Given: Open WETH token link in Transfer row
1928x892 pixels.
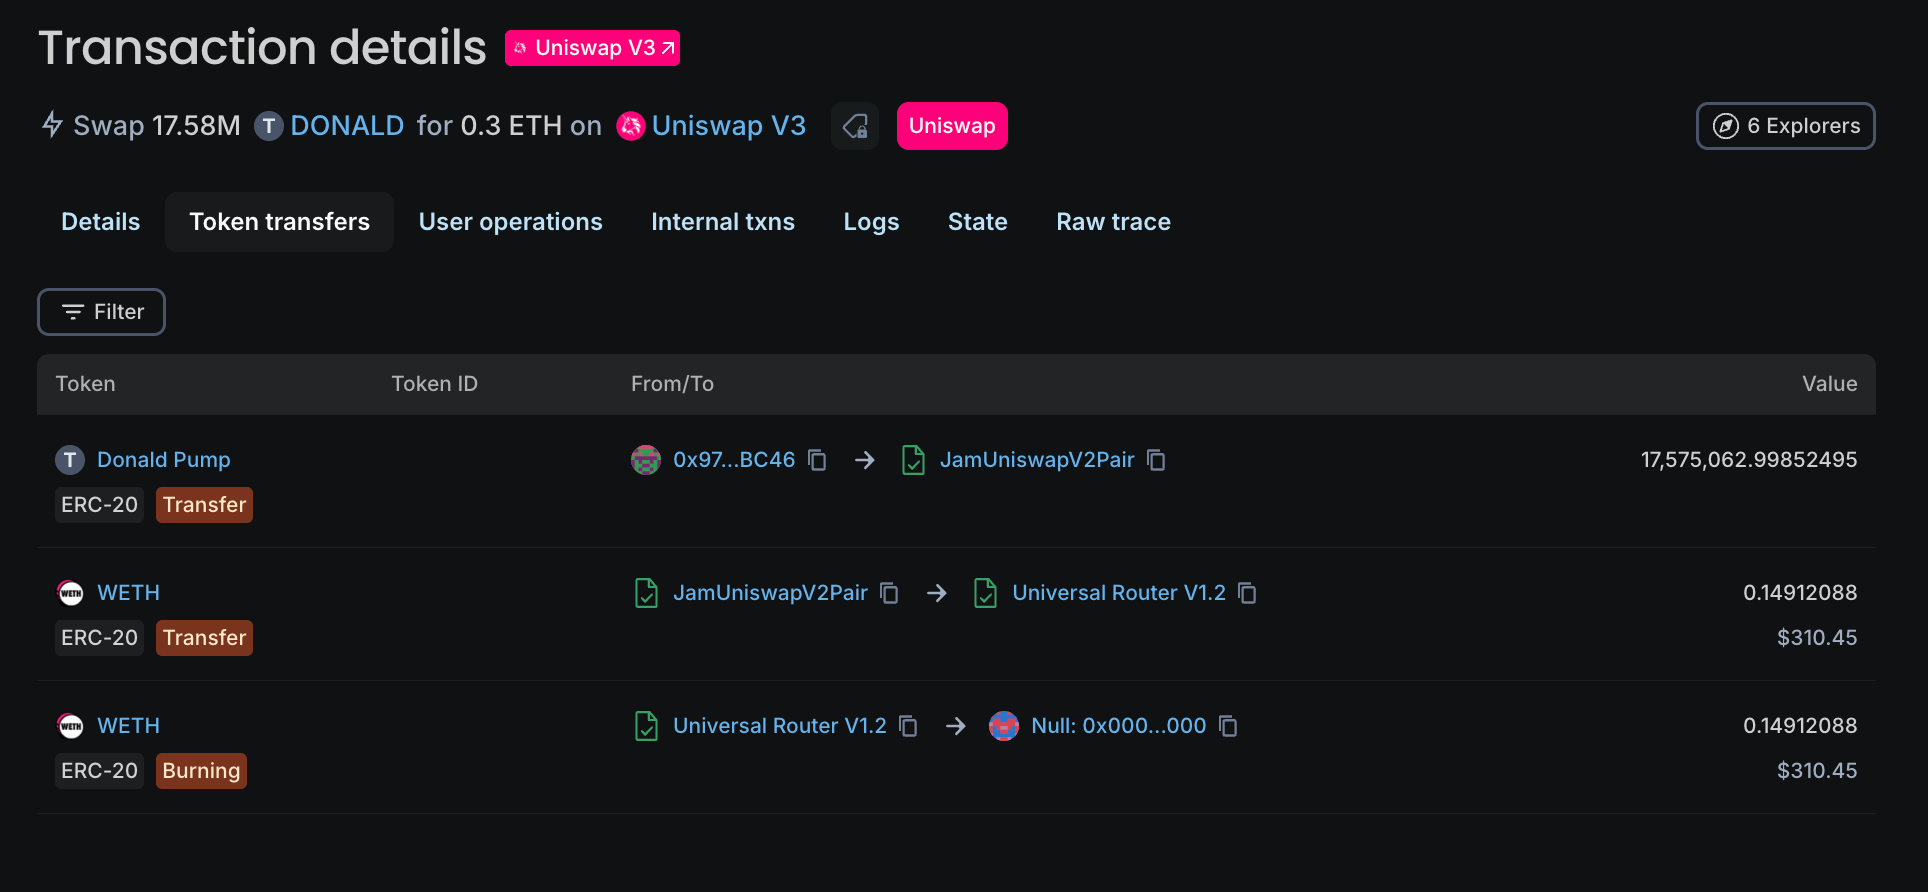Looking at the screenshot, I should (128, 593).
